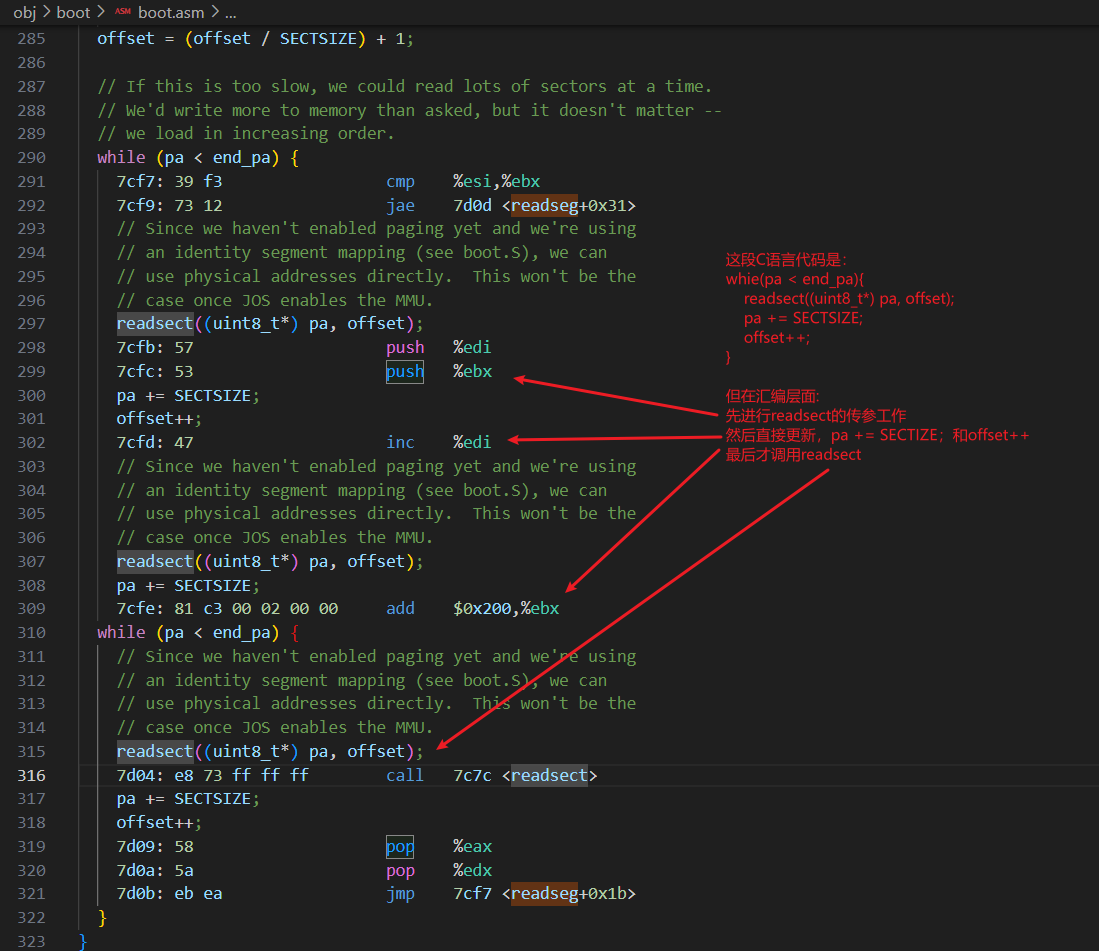Click the '$0x200,%ebx' operands

[506, 608]
